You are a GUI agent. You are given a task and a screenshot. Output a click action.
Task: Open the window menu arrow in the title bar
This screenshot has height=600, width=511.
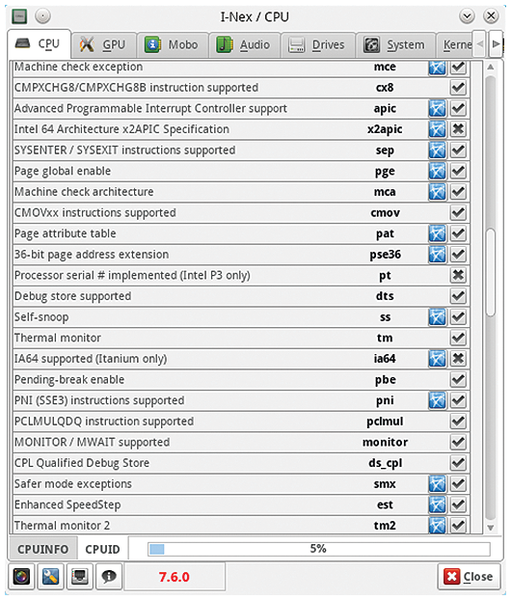point(467,16)
